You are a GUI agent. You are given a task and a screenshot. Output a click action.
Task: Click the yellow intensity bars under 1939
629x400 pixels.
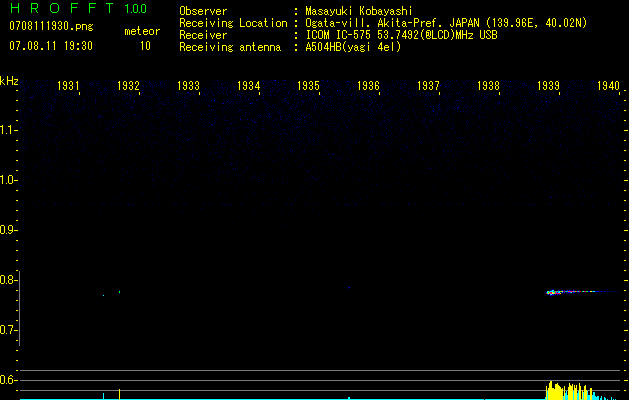pyautogui.click(x=569, y=391)
